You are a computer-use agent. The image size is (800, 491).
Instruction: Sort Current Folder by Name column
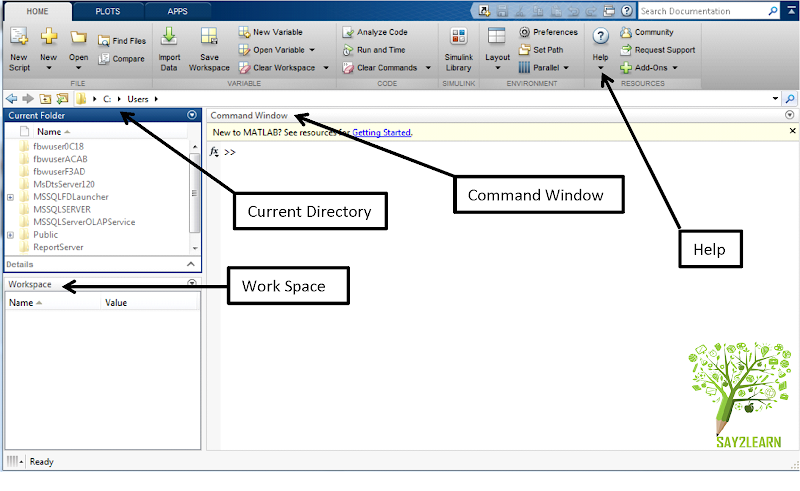[x=53, y=132]
